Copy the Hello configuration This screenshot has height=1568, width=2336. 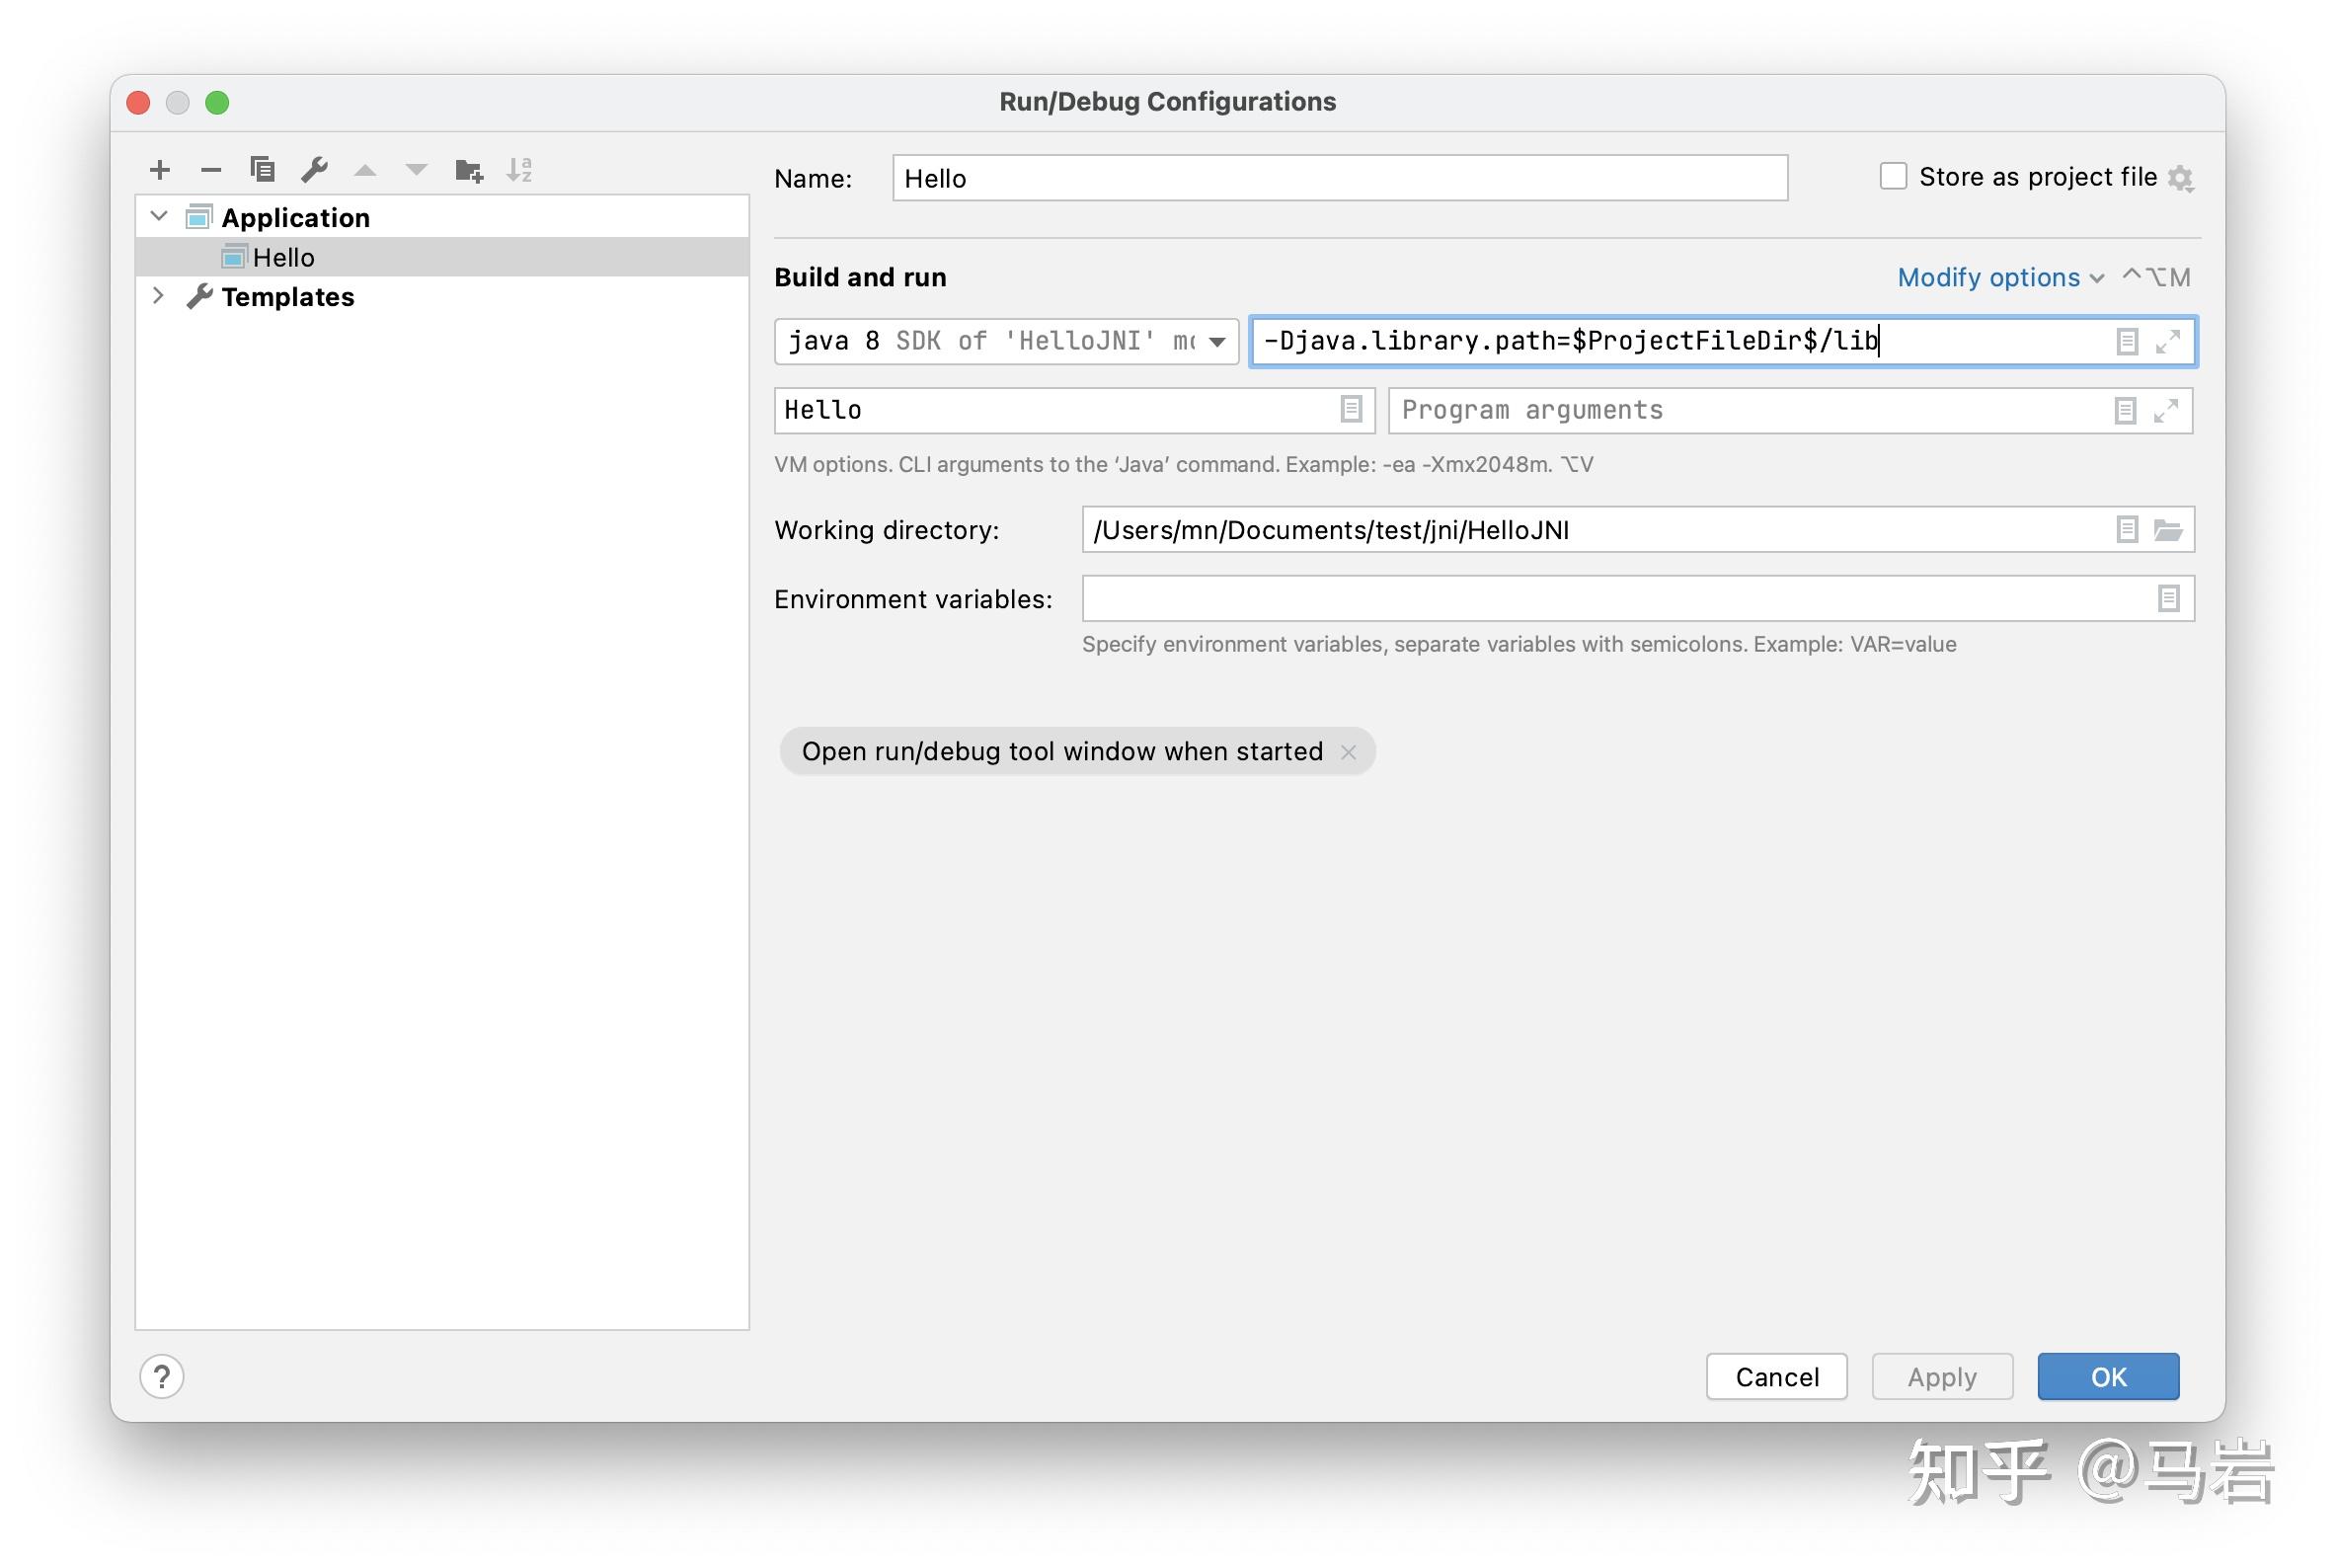[x=263, y=169]
